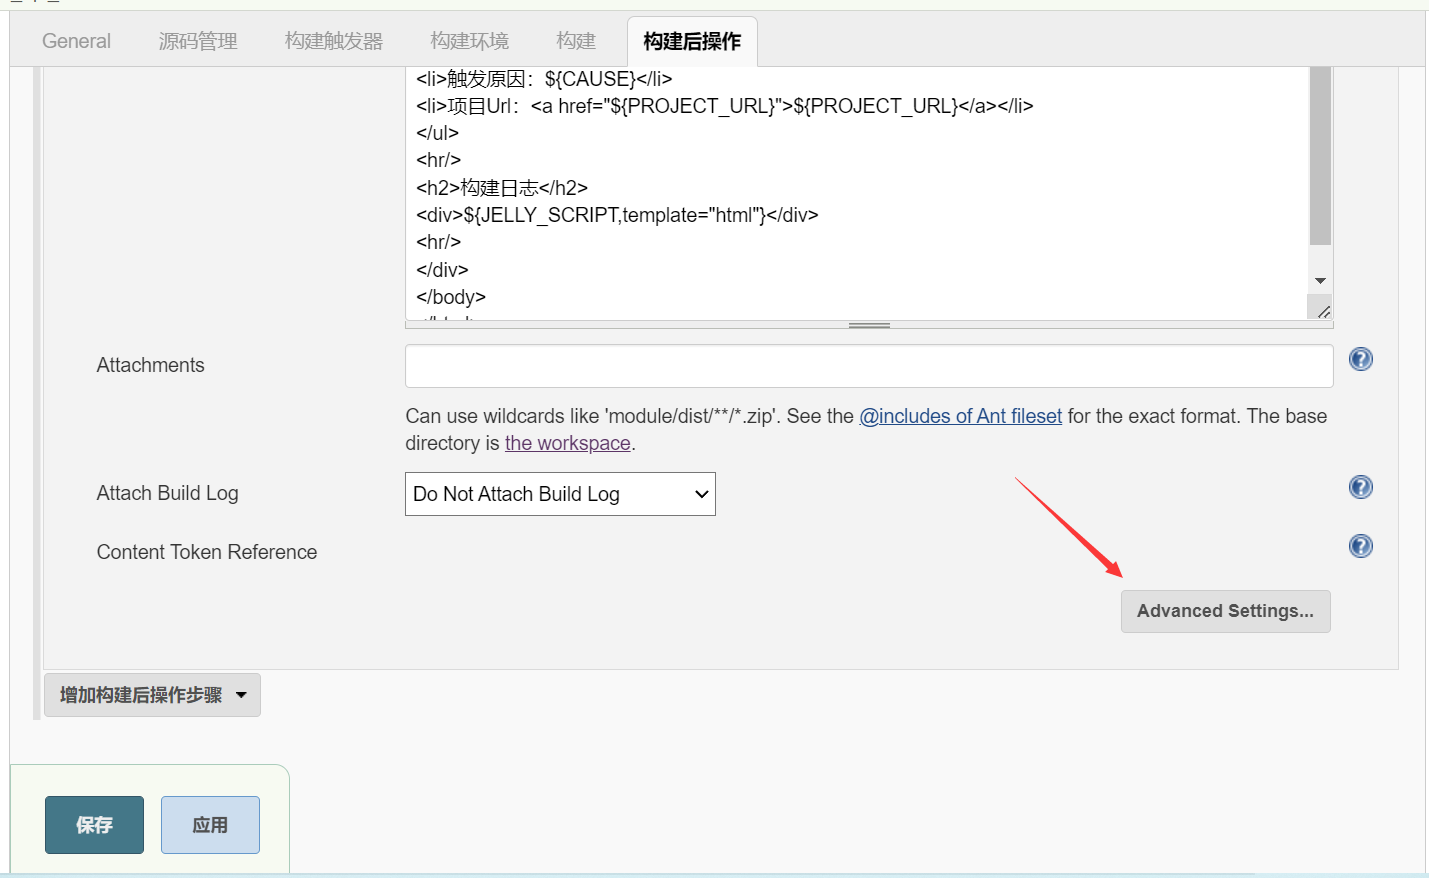
Task: Open help for the Attachments field
Action: (x=1360, y=359)
